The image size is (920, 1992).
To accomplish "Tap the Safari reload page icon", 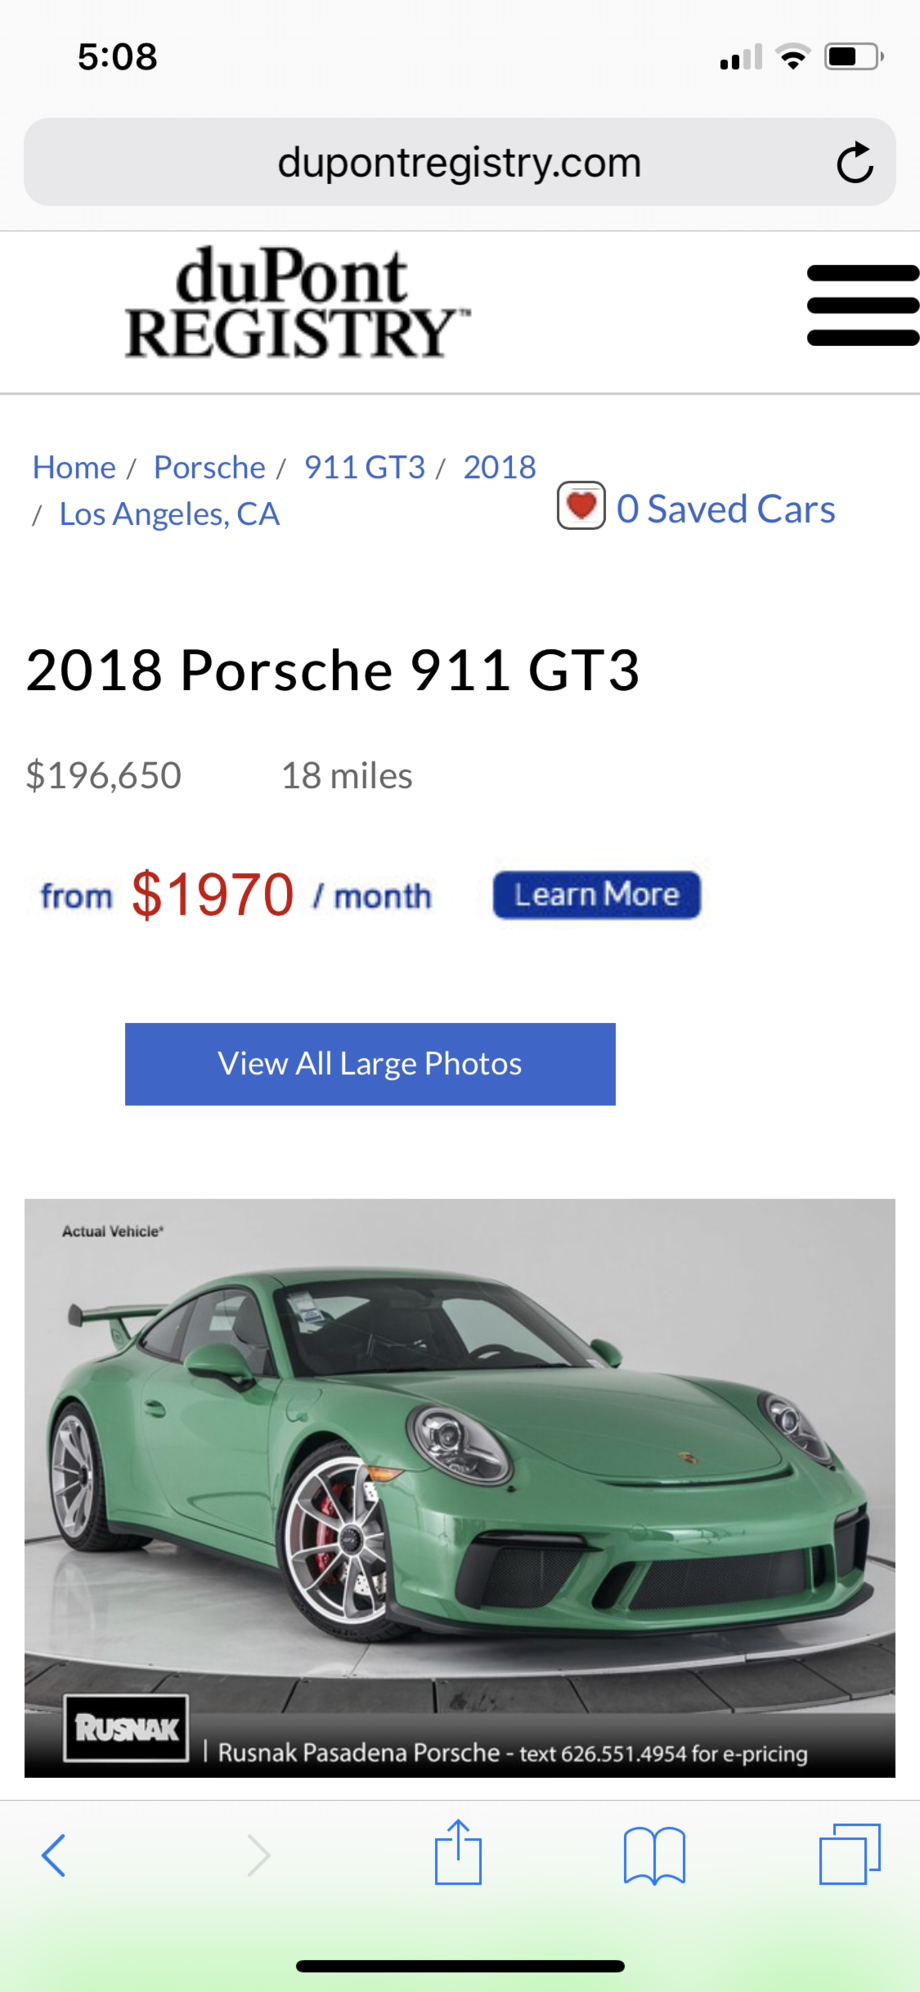I will [x=855, y=163].
